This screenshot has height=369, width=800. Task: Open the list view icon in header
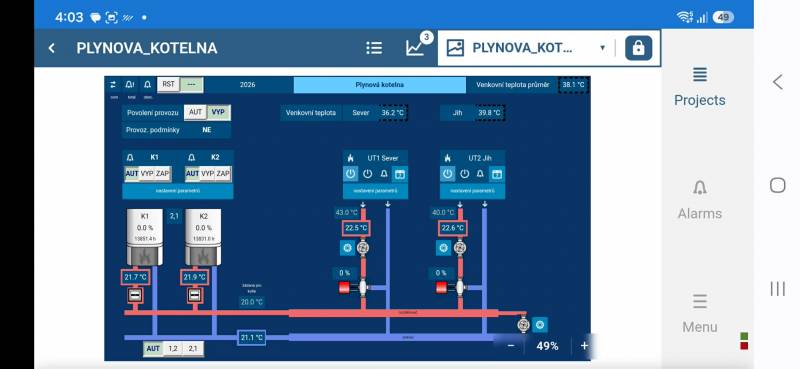coord(374,48)
